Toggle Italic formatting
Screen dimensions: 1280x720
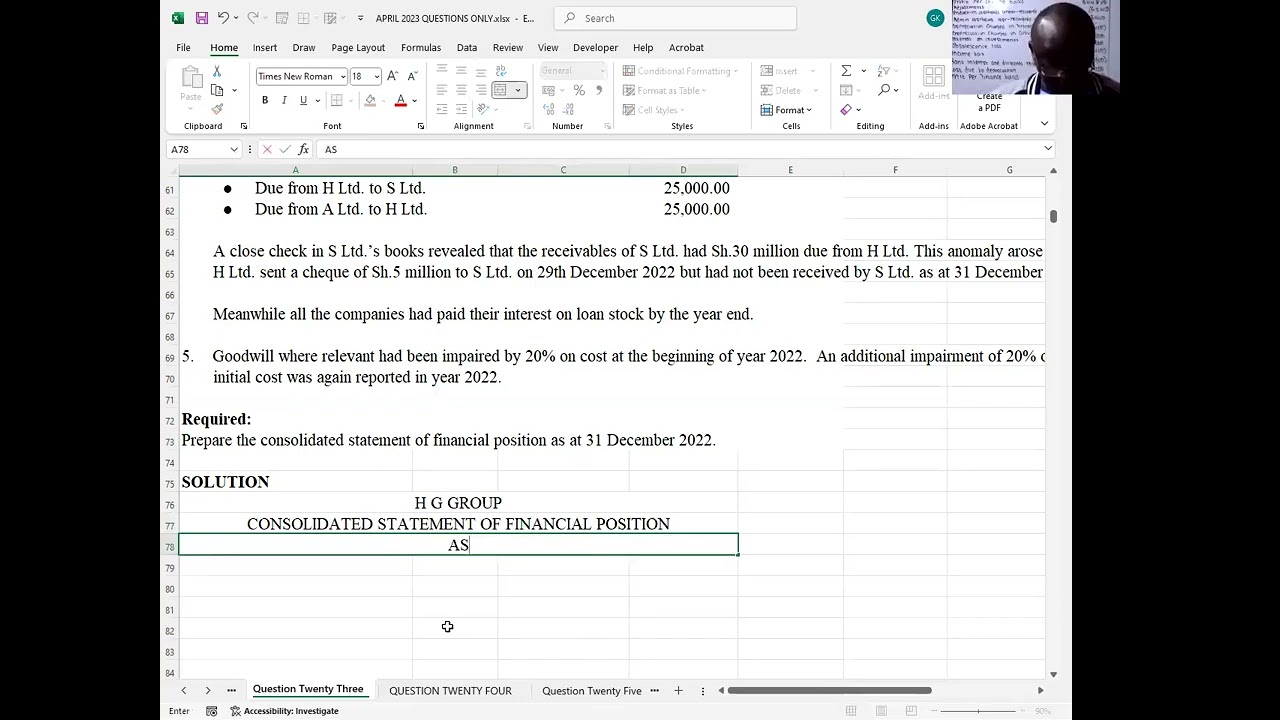coord(284,100)
